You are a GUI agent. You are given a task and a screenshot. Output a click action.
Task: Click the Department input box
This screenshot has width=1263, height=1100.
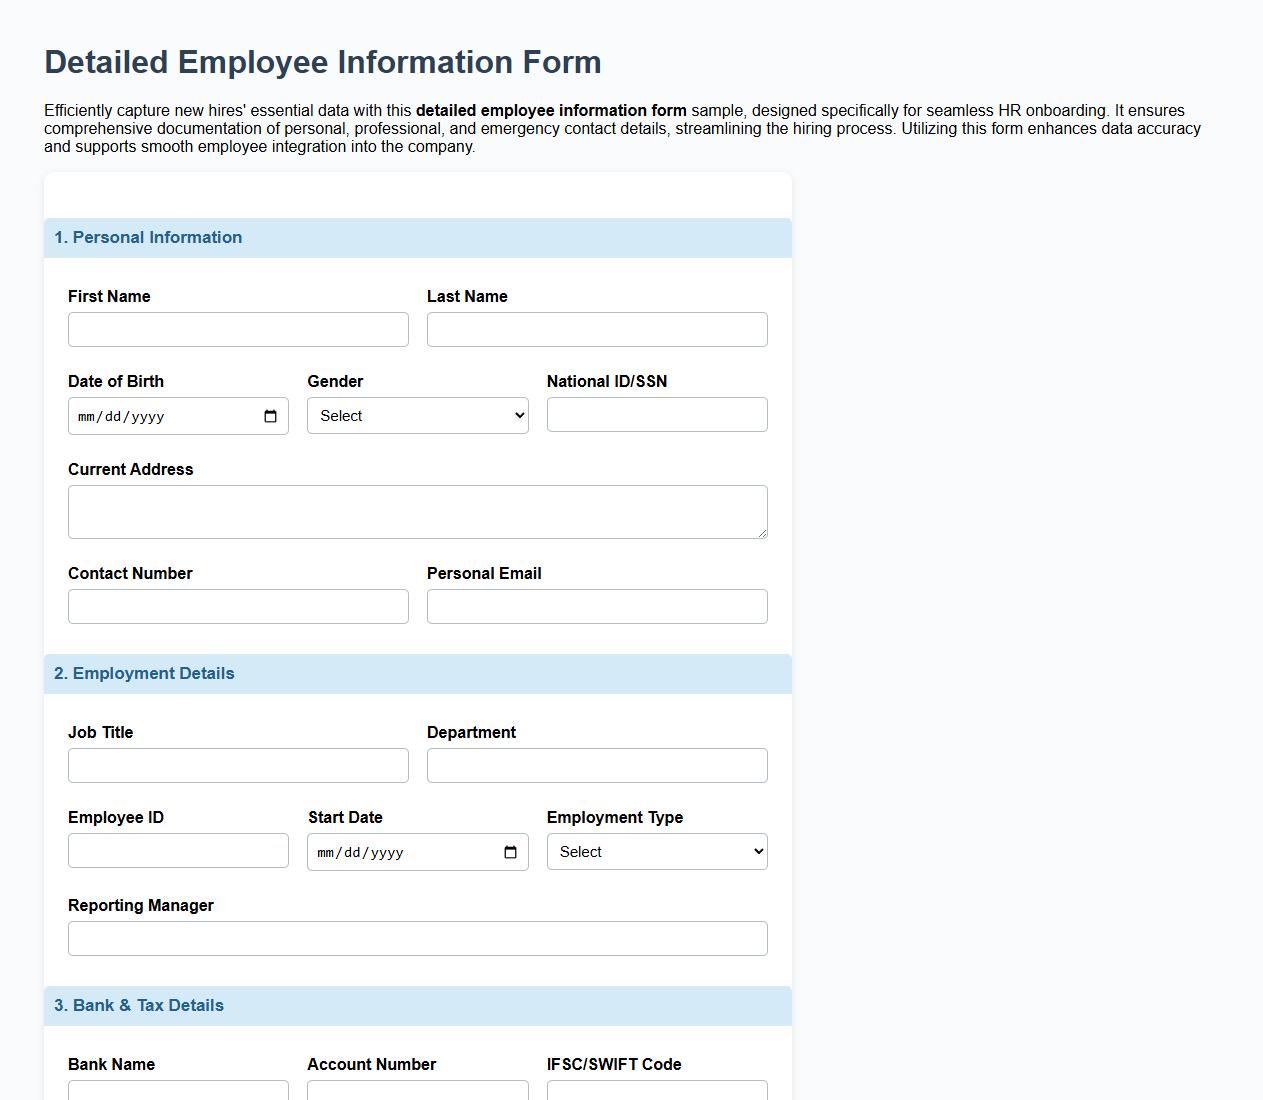[x=596, y=765]
